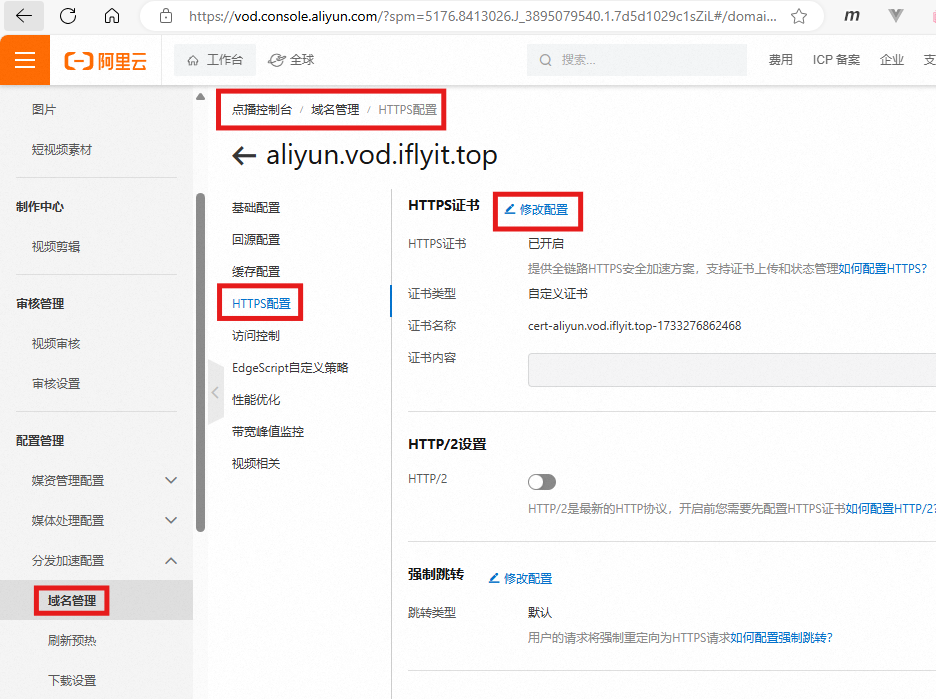Image resolution: width=936 pixels, height=699 pixels.
Task: Open the 访问控制 configuration tab
Action: click(x=256, y=336)
